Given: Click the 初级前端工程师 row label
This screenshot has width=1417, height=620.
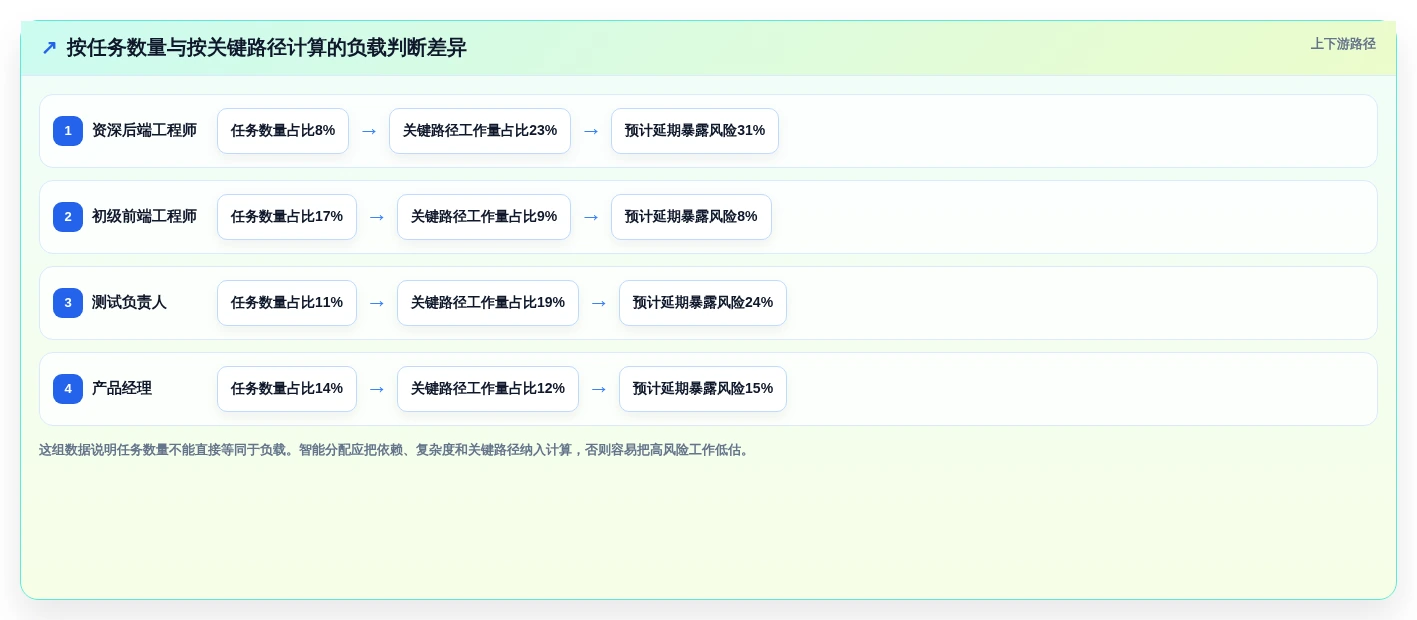Looking at the screenshot, I should (144, 217).
